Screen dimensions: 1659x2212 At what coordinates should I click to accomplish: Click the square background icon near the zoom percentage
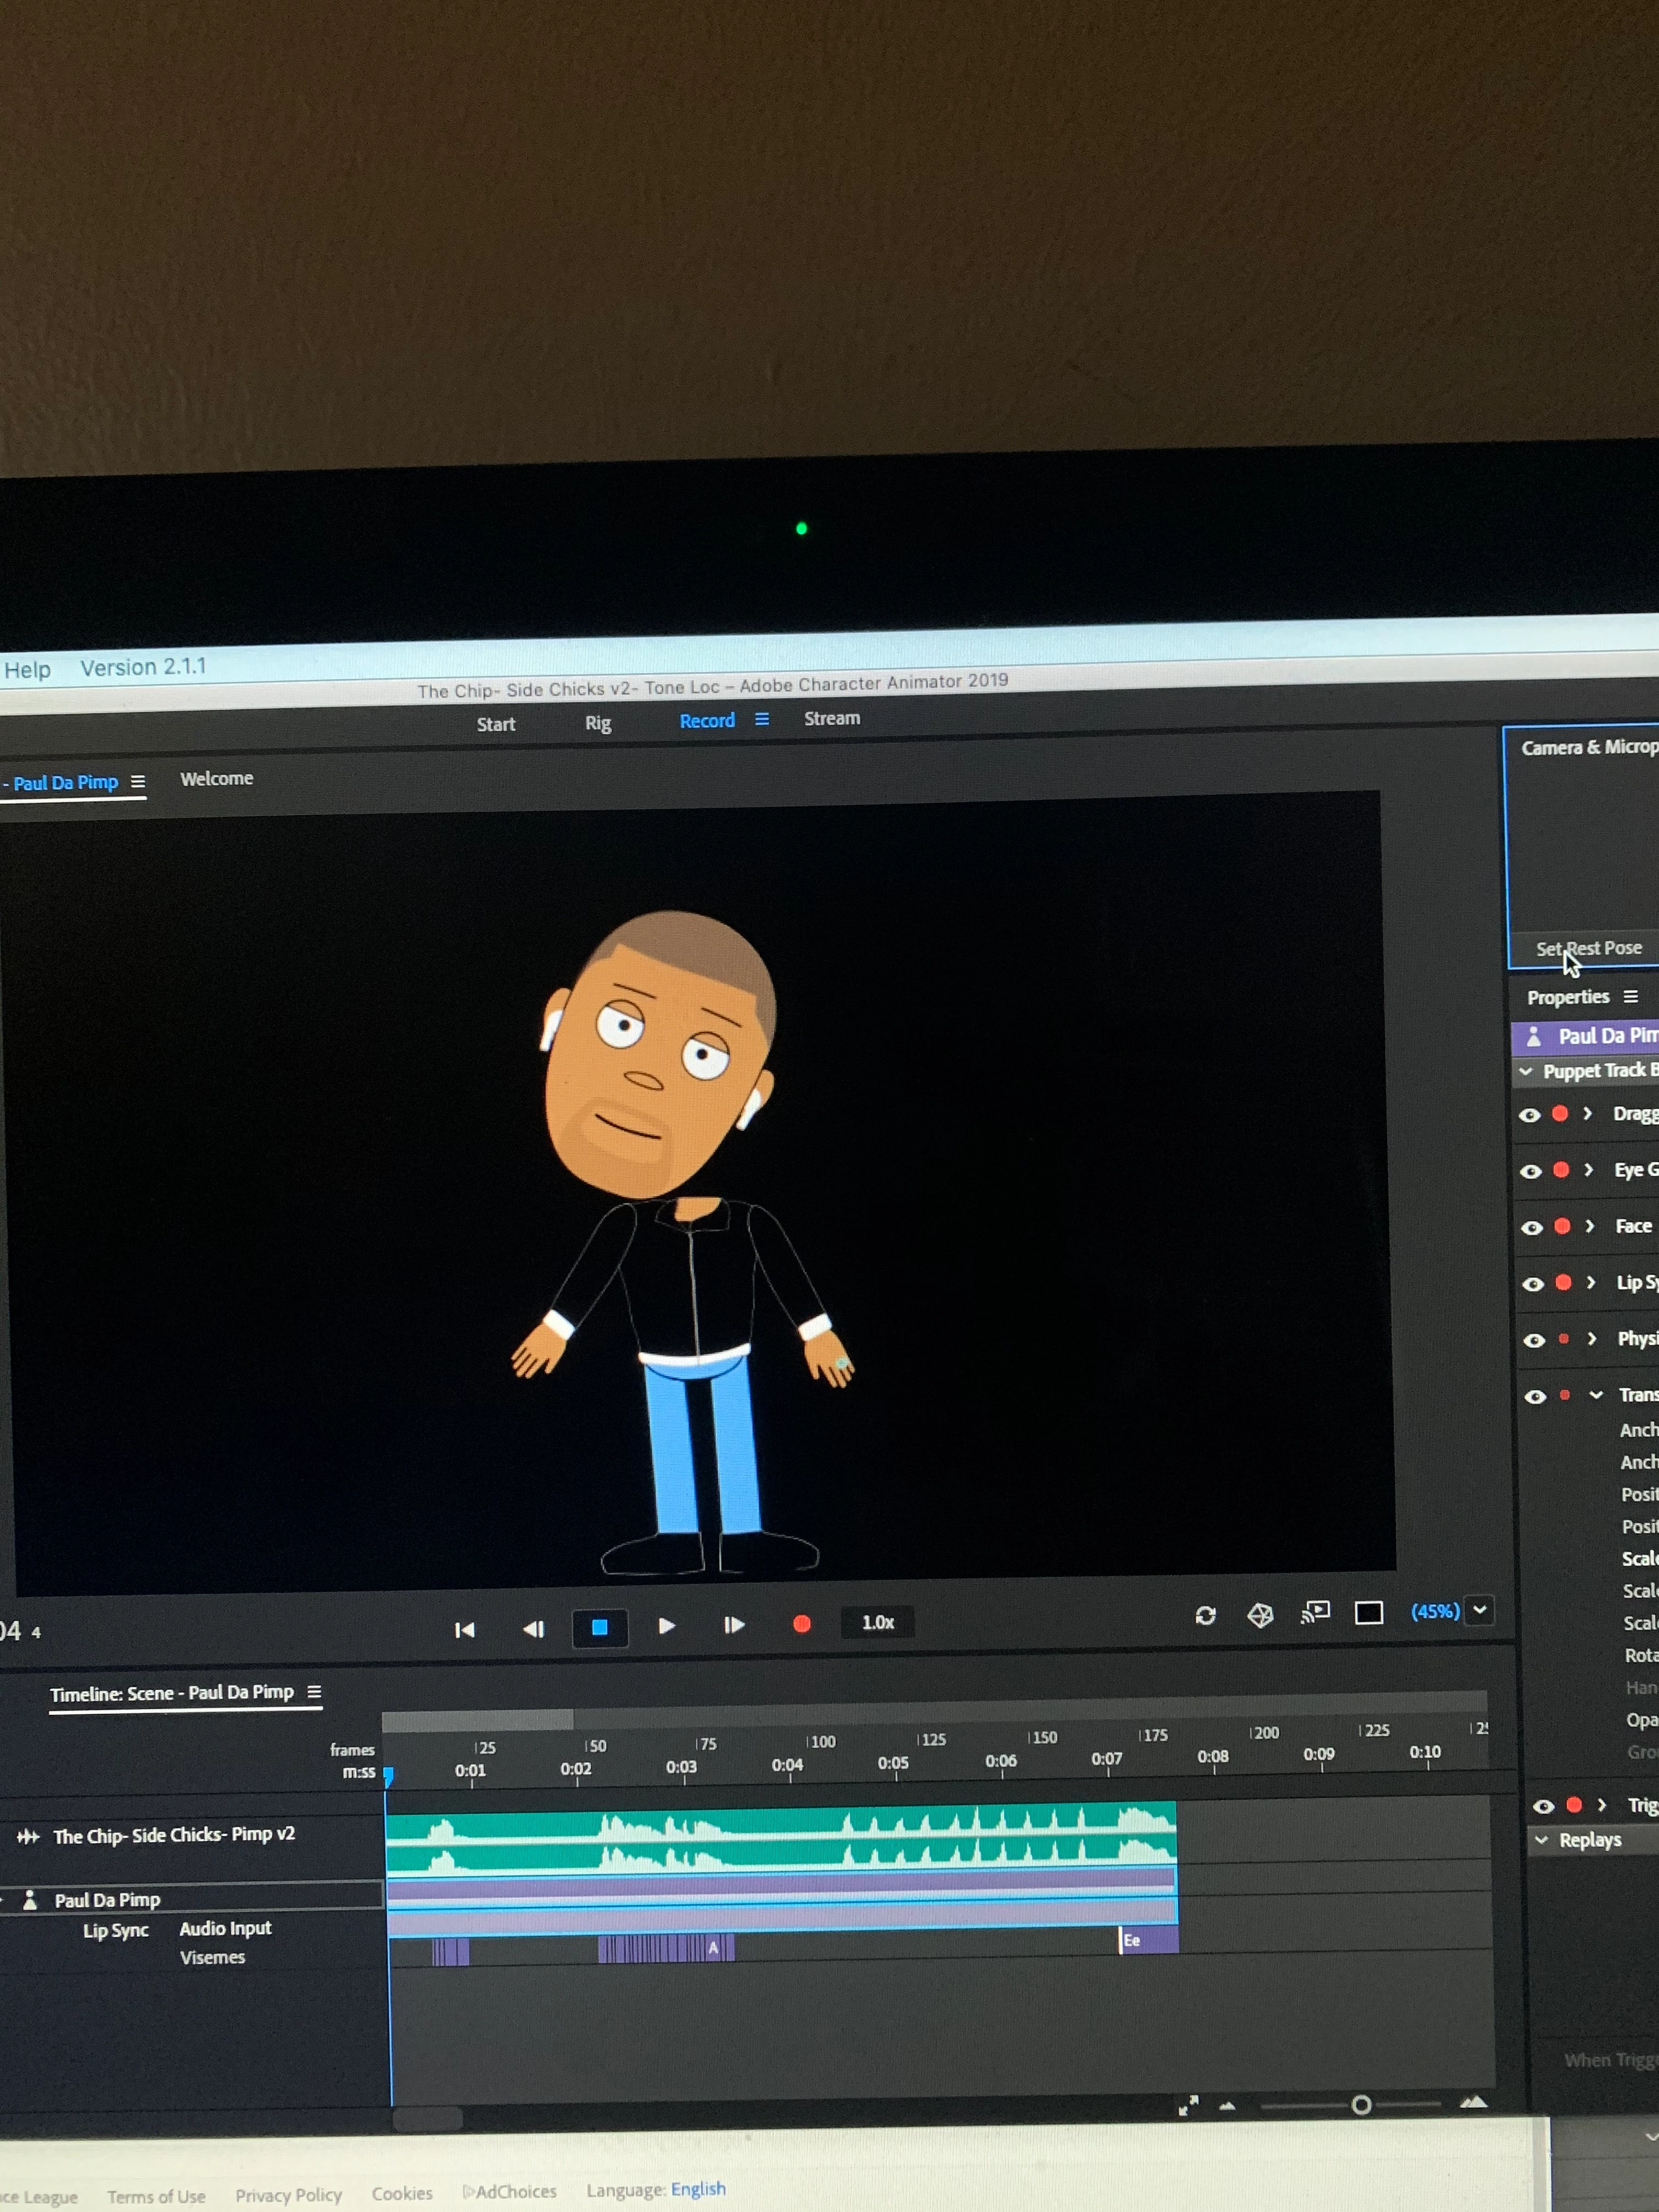(x=1369, y=1612)
